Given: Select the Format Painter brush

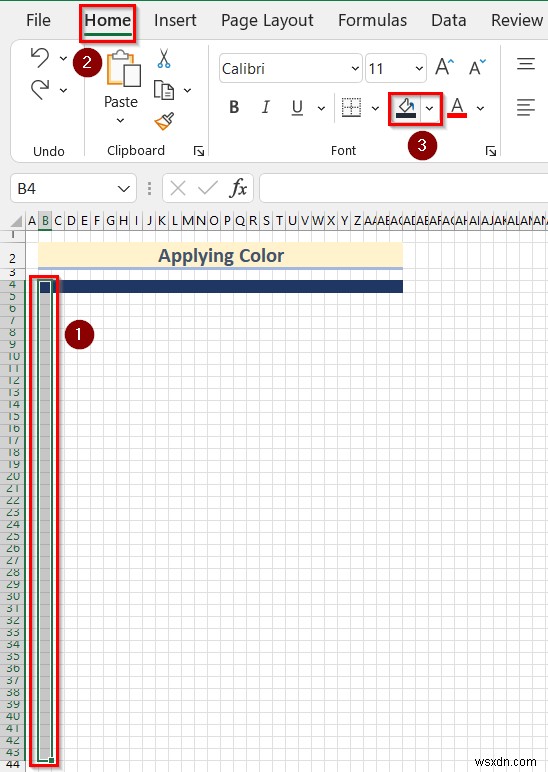Looking at the screenshot, I should 164,121.
